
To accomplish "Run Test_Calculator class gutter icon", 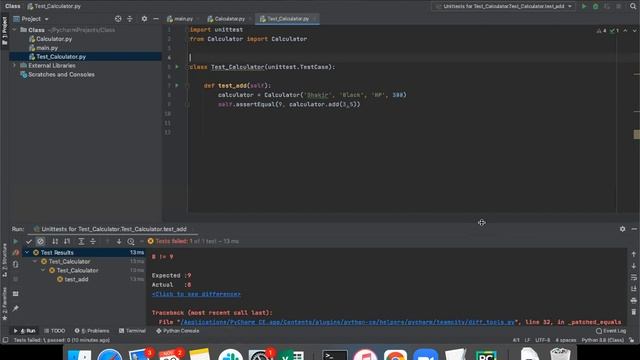I will (177, 67).
